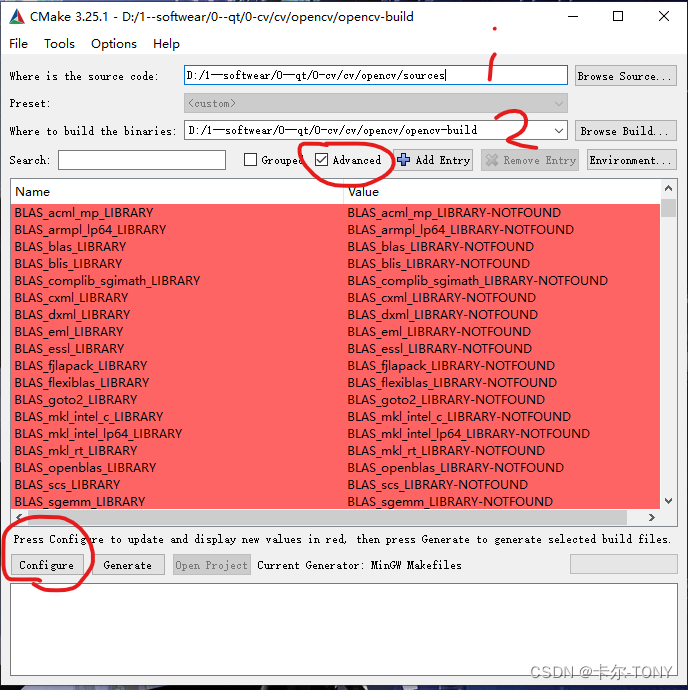Click the Search input box
Screen dimensions: 688x690
pyautogui.click(x=142, y=160)
